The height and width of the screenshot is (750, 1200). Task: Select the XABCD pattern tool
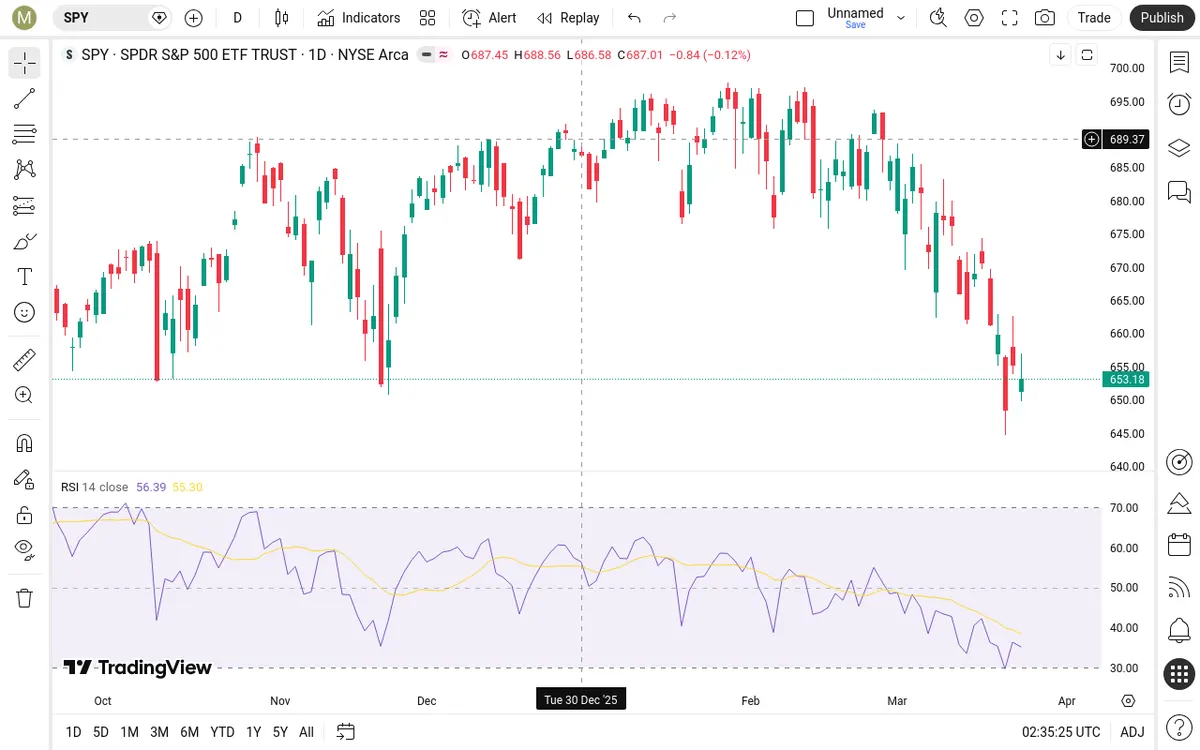[x=25, y=170]
